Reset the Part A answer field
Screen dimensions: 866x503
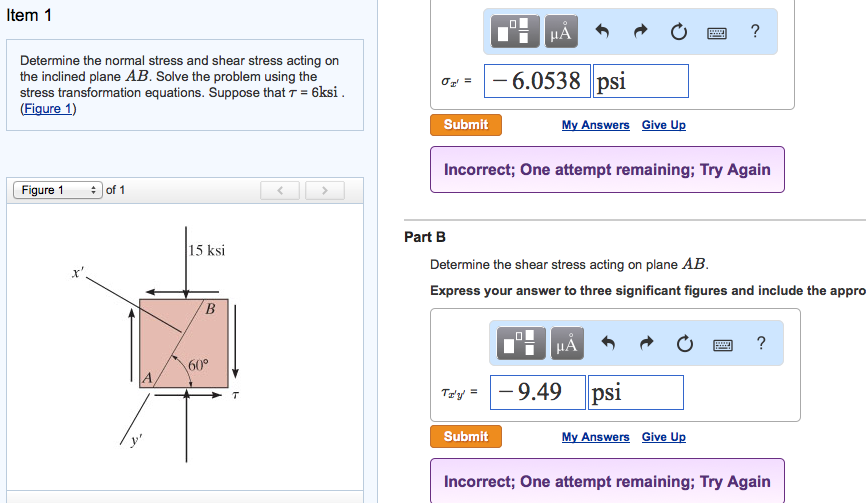coord(679,31)
